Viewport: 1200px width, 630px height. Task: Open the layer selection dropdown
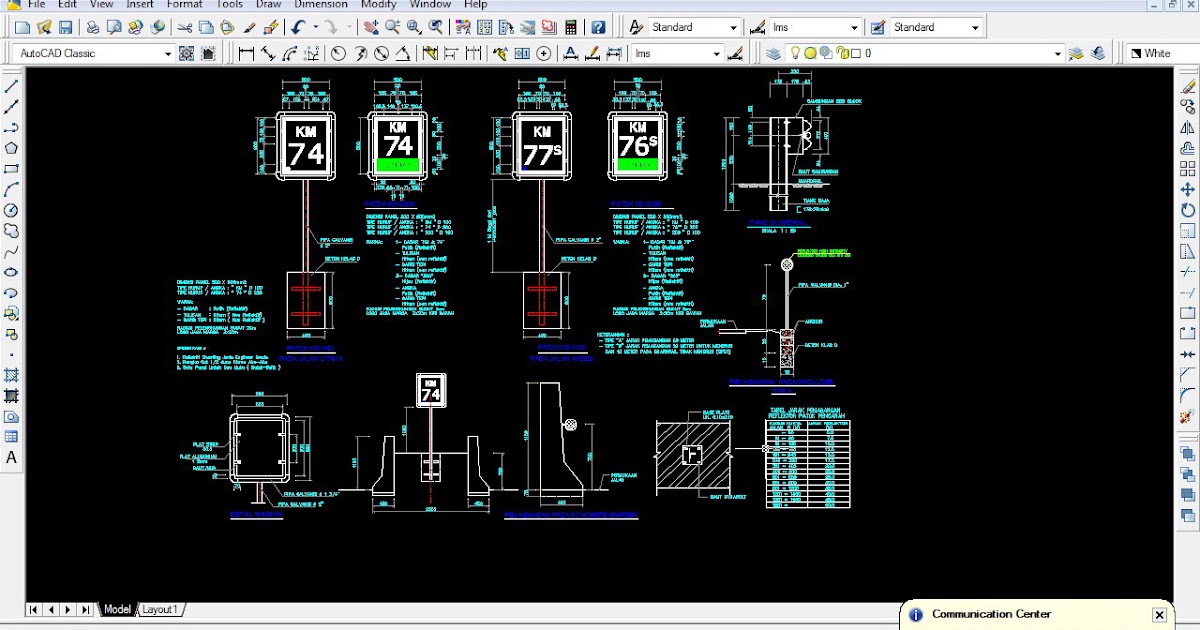(x=1057, y=52)
